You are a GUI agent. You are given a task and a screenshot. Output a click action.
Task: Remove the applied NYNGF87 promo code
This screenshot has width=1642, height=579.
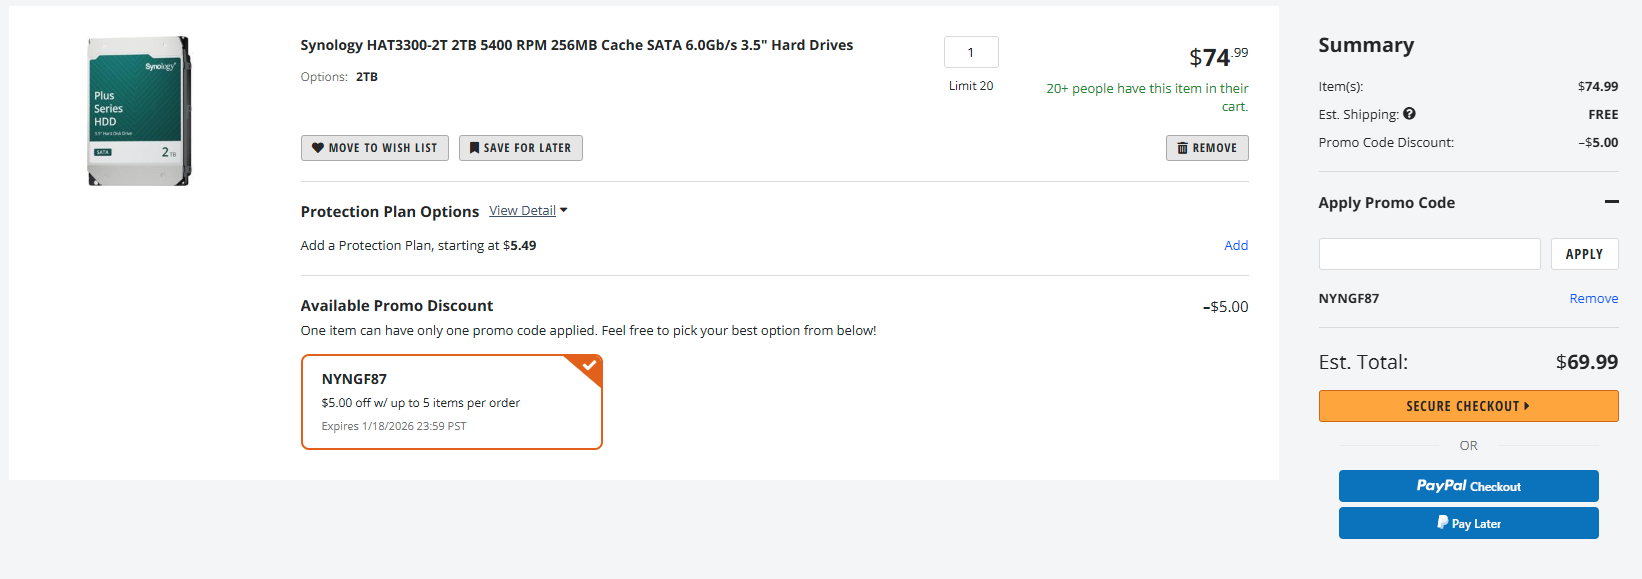(x=1593, y=299)
